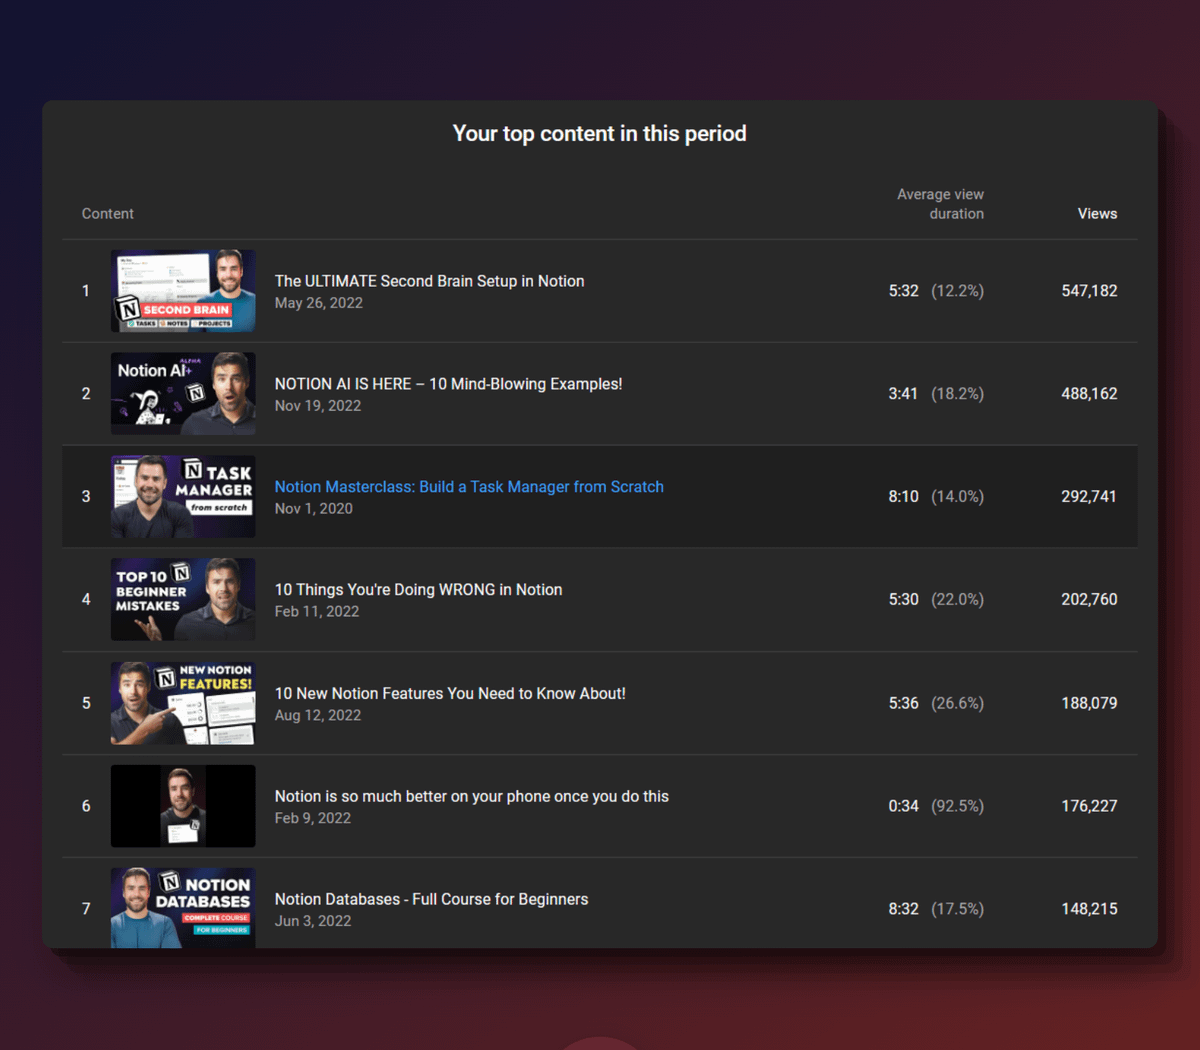Screen dimensions: 1200x1050
Task: Open 'NOTION AI IS HERE – 10 Mind-Blowing Examples!'
Action: pyautogui.click(x=448, y=384)
